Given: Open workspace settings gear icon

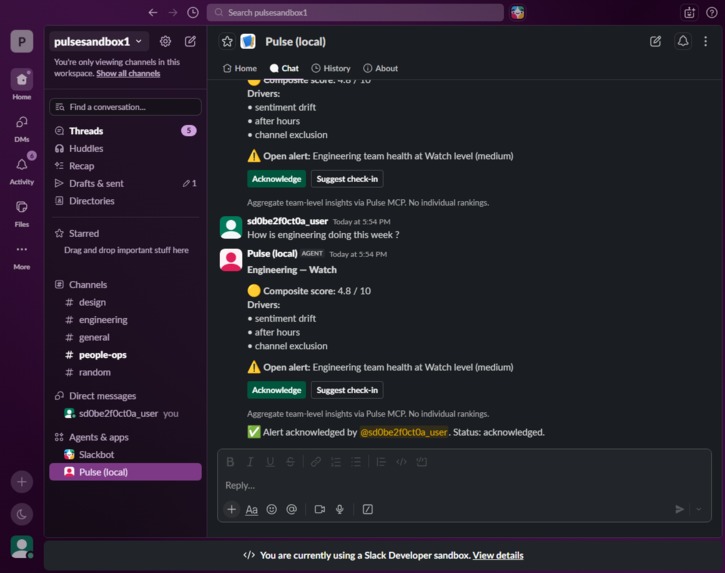Looking at the screenshot, I should 165,42.
